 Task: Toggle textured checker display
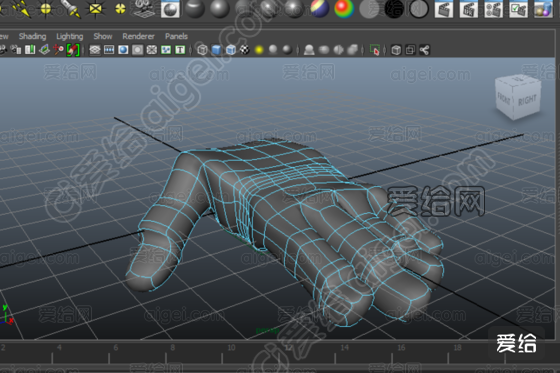click(x=245, y=50)
